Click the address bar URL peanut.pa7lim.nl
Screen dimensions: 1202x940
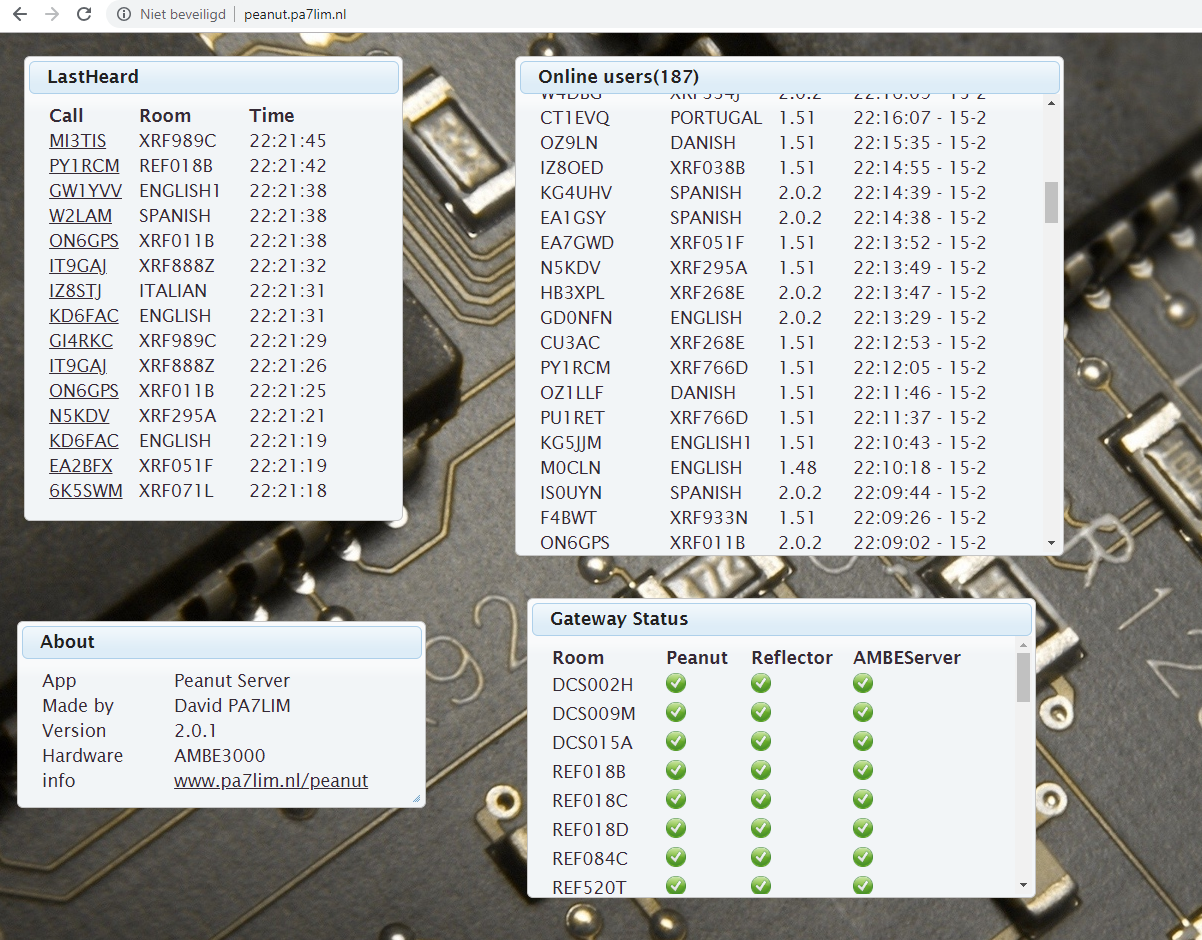[295, 14]
